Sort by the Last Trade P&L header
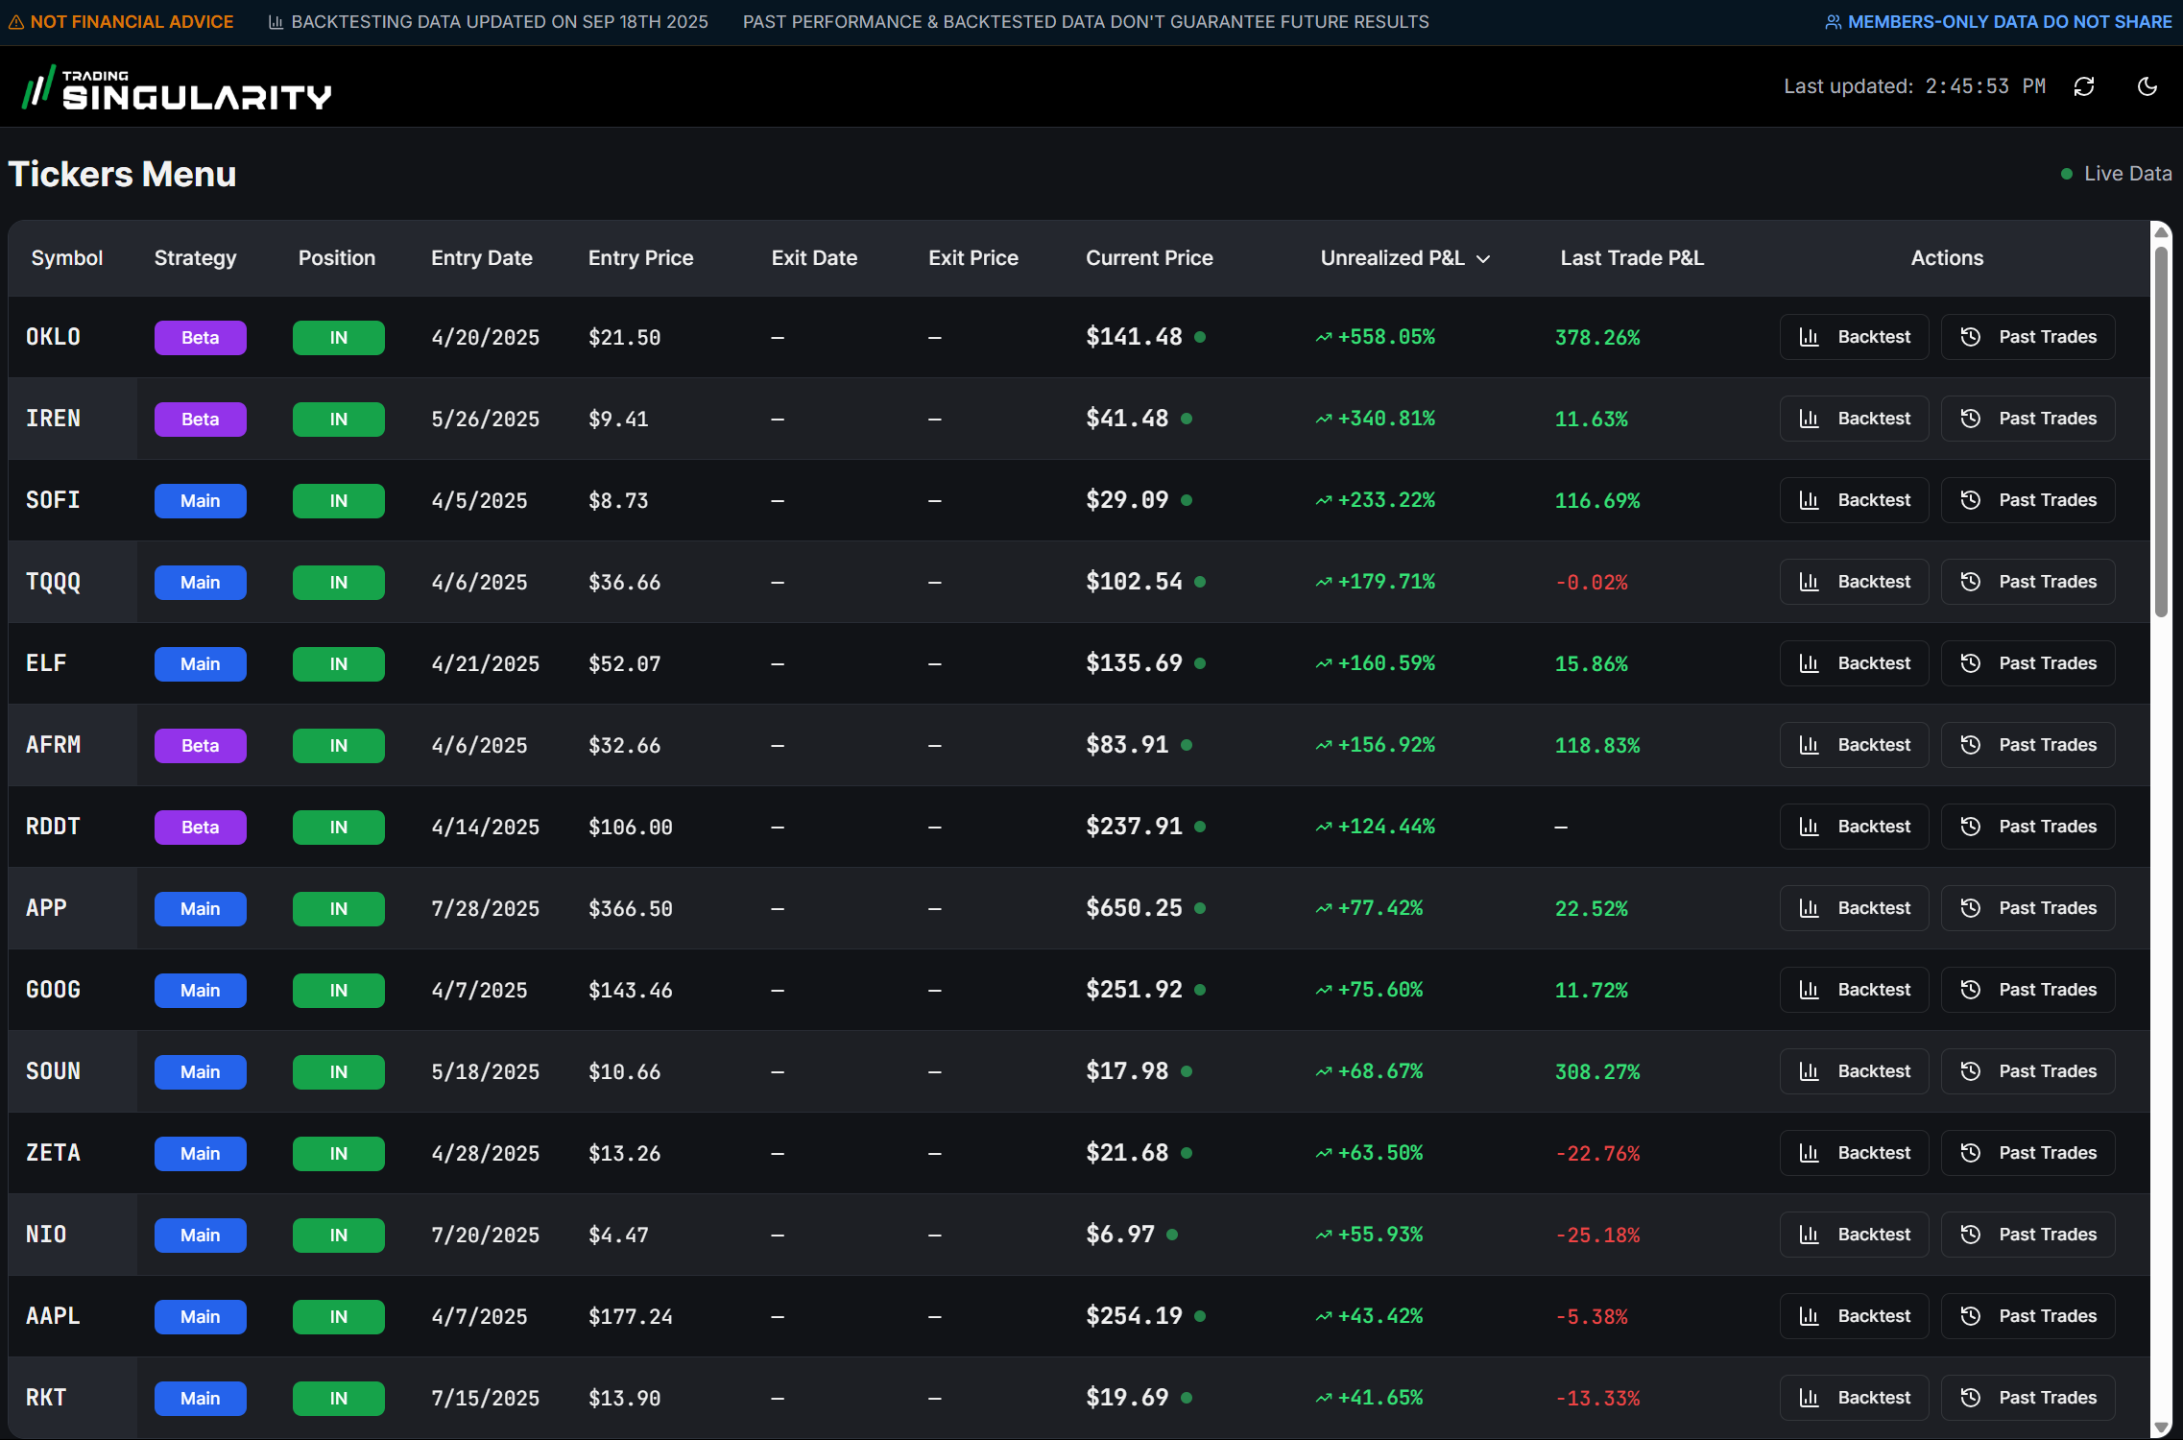 (x=1632, y=258)
